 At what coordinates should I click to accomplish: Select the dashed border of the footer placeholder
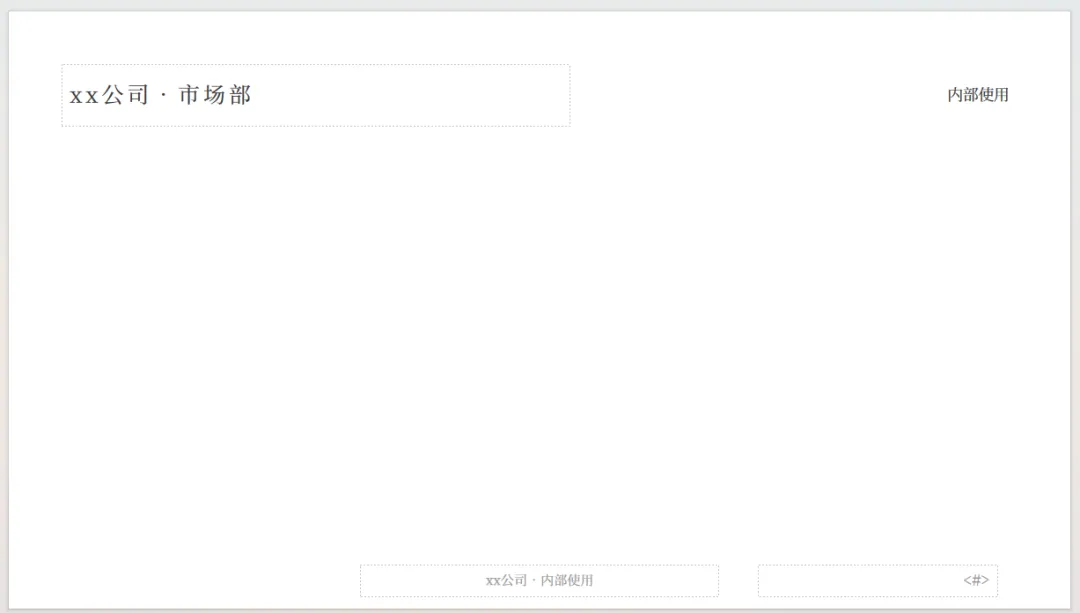pyautogui.click(x=539, y=565)
